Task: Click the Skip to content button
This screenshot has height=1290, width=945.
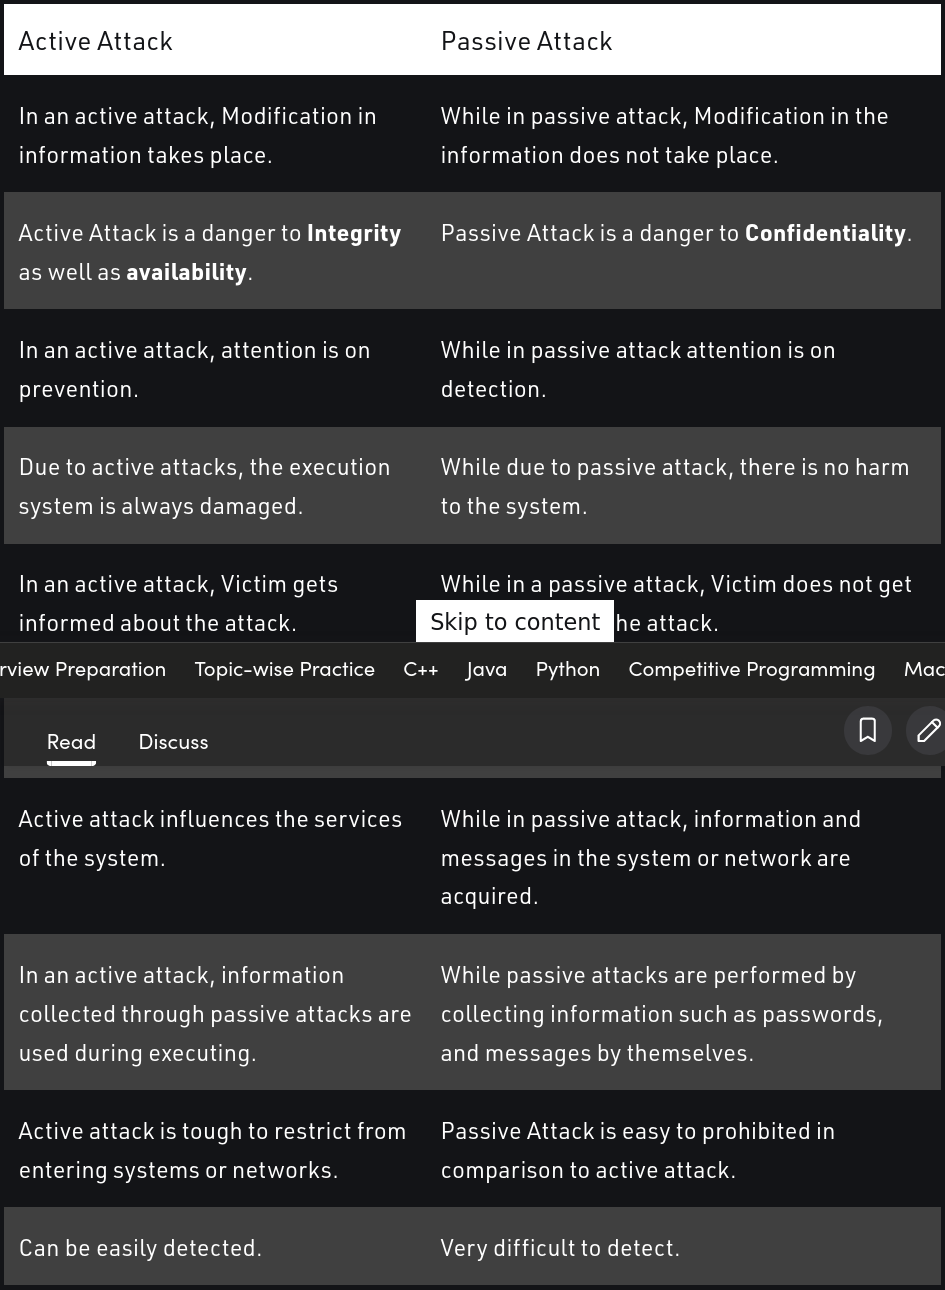Action: [514, 620]
